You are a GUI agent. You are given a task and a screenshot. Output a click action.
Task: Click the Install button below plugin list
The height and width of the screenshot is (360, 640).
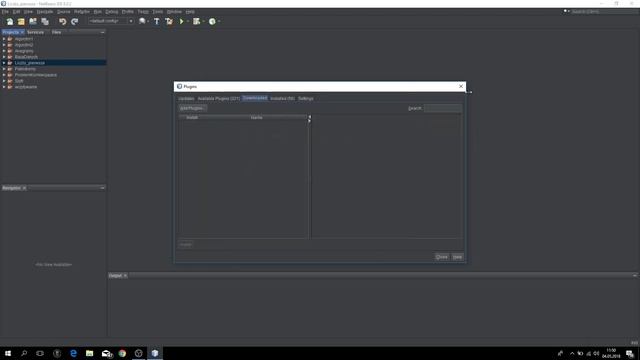[186, 244]
